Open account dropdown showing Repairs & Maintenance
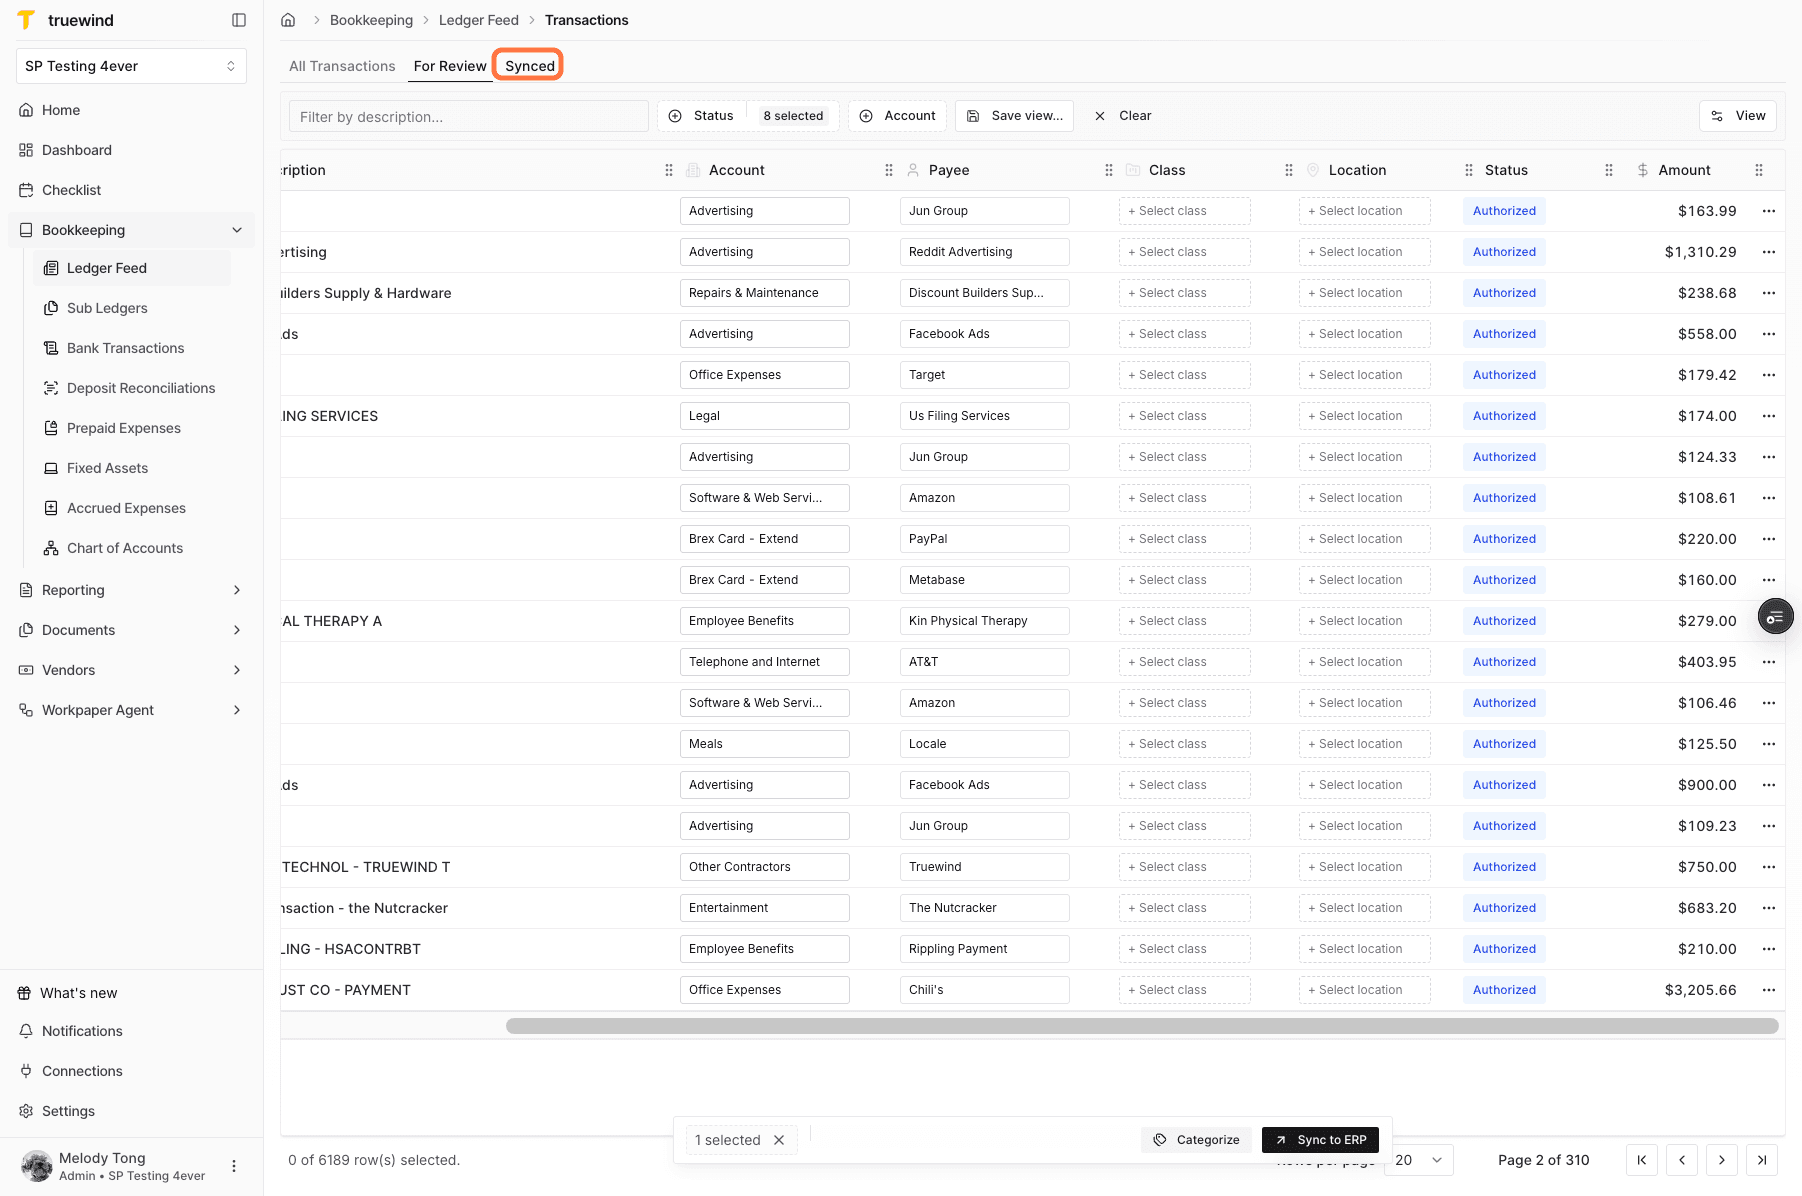Screen dimensions: 1802x1196 764,293
